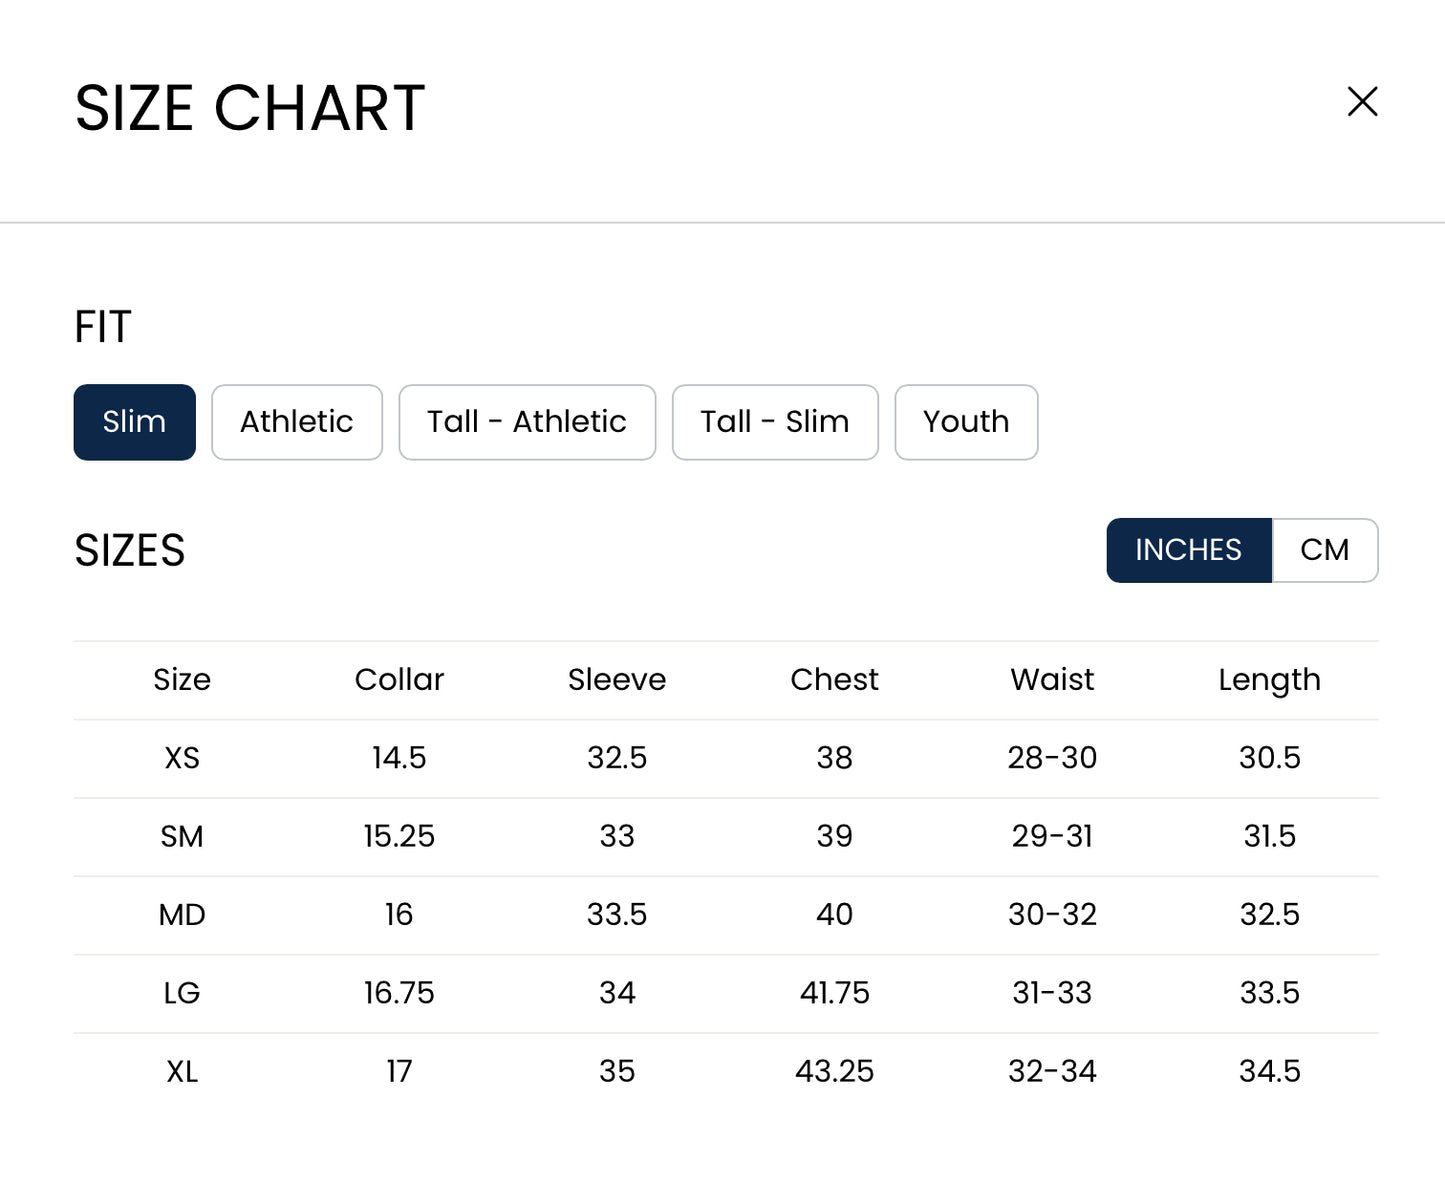Switch to Tall - Athletic fit

click(x=527, y=422)
